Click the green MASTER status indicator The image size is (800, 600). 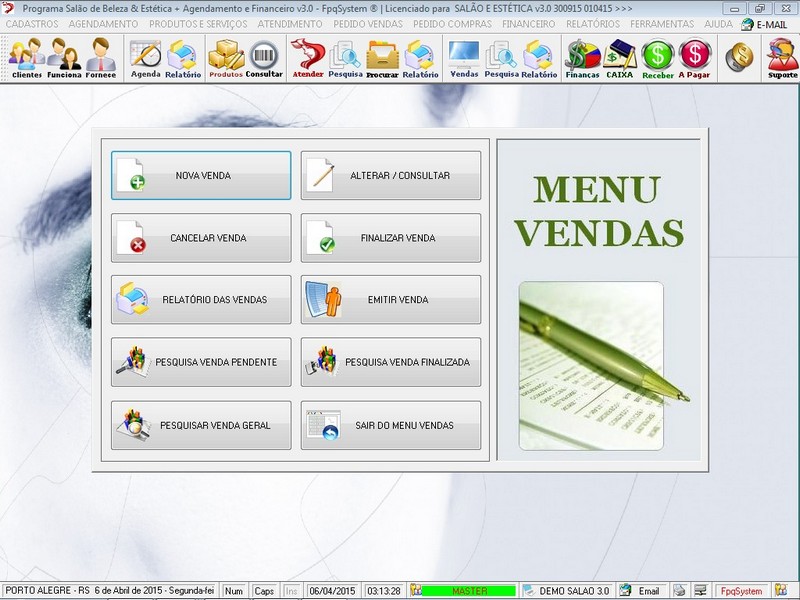coord(469,591)
